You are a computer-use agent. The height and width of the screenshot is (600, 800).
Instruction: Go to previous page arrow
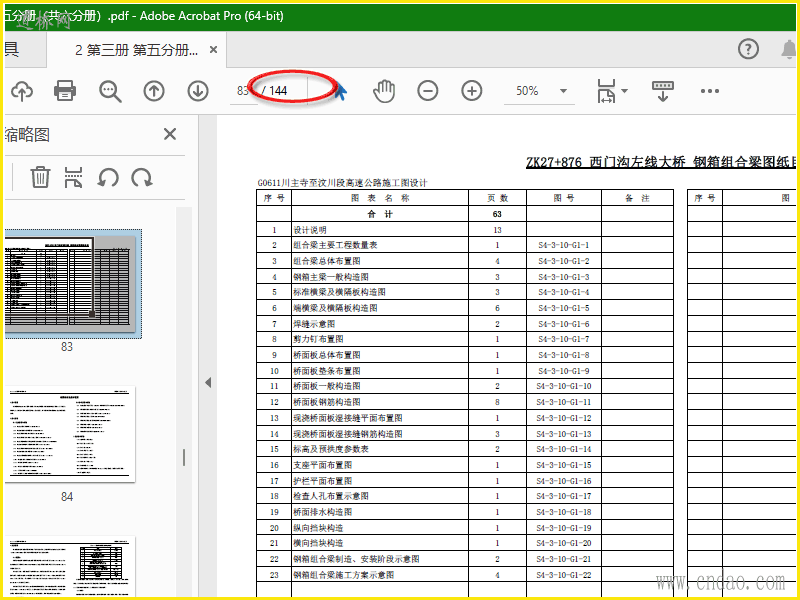154,91
